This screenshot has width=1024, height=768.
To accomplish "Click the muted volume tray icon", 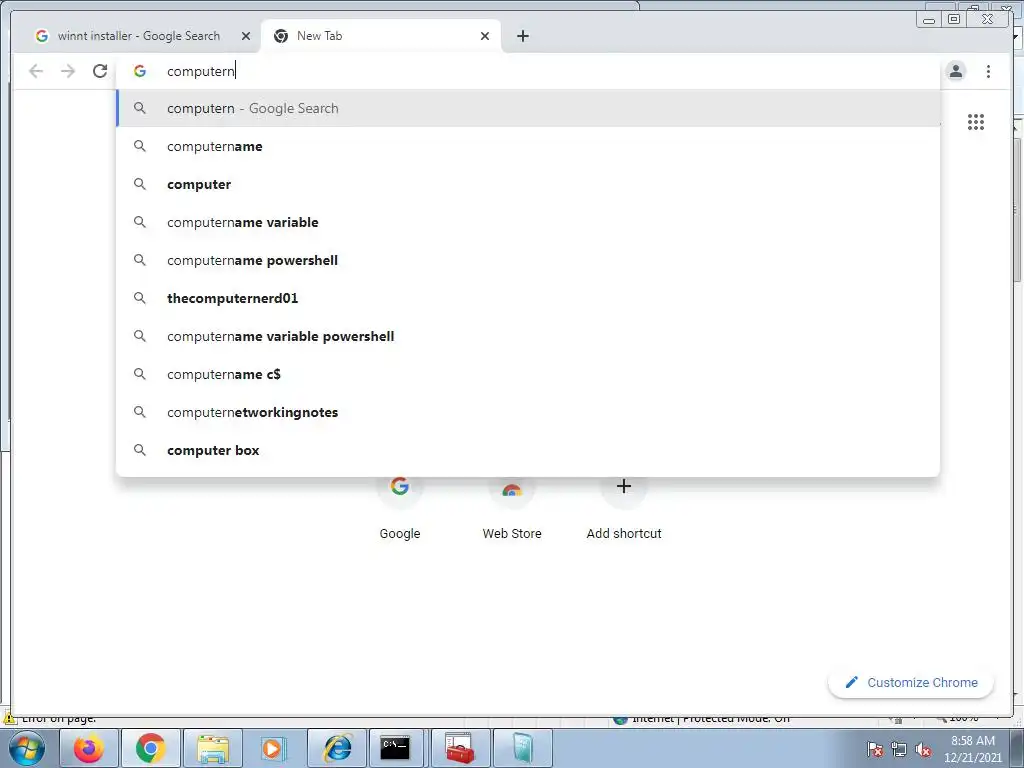I will pos(923,750).
